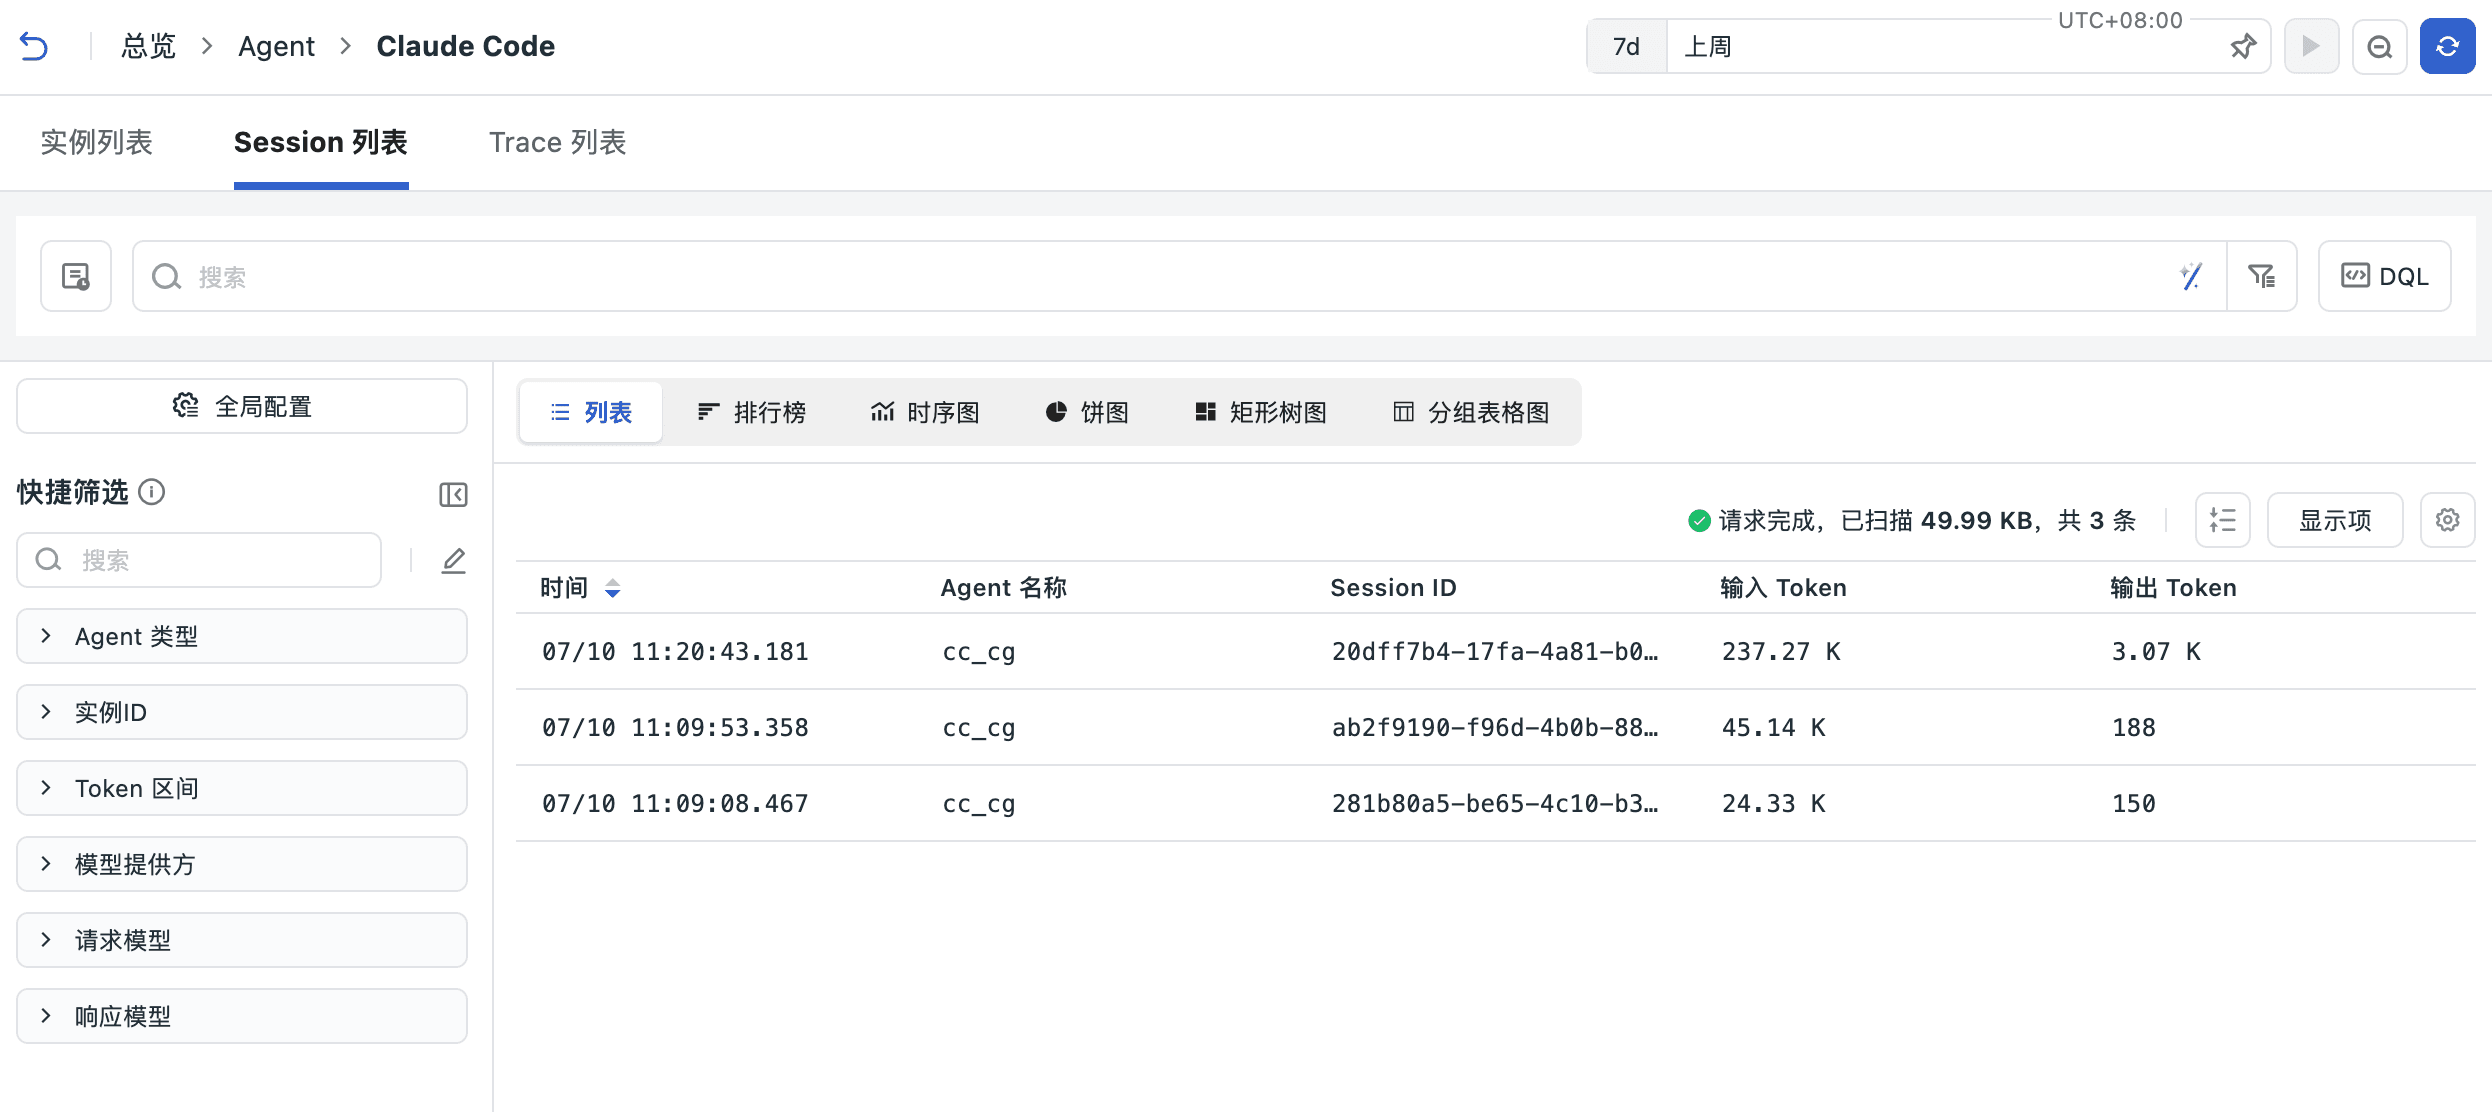
Task: Click timestamp 07/10 11:09:53.358
Action: click(675, 728)
